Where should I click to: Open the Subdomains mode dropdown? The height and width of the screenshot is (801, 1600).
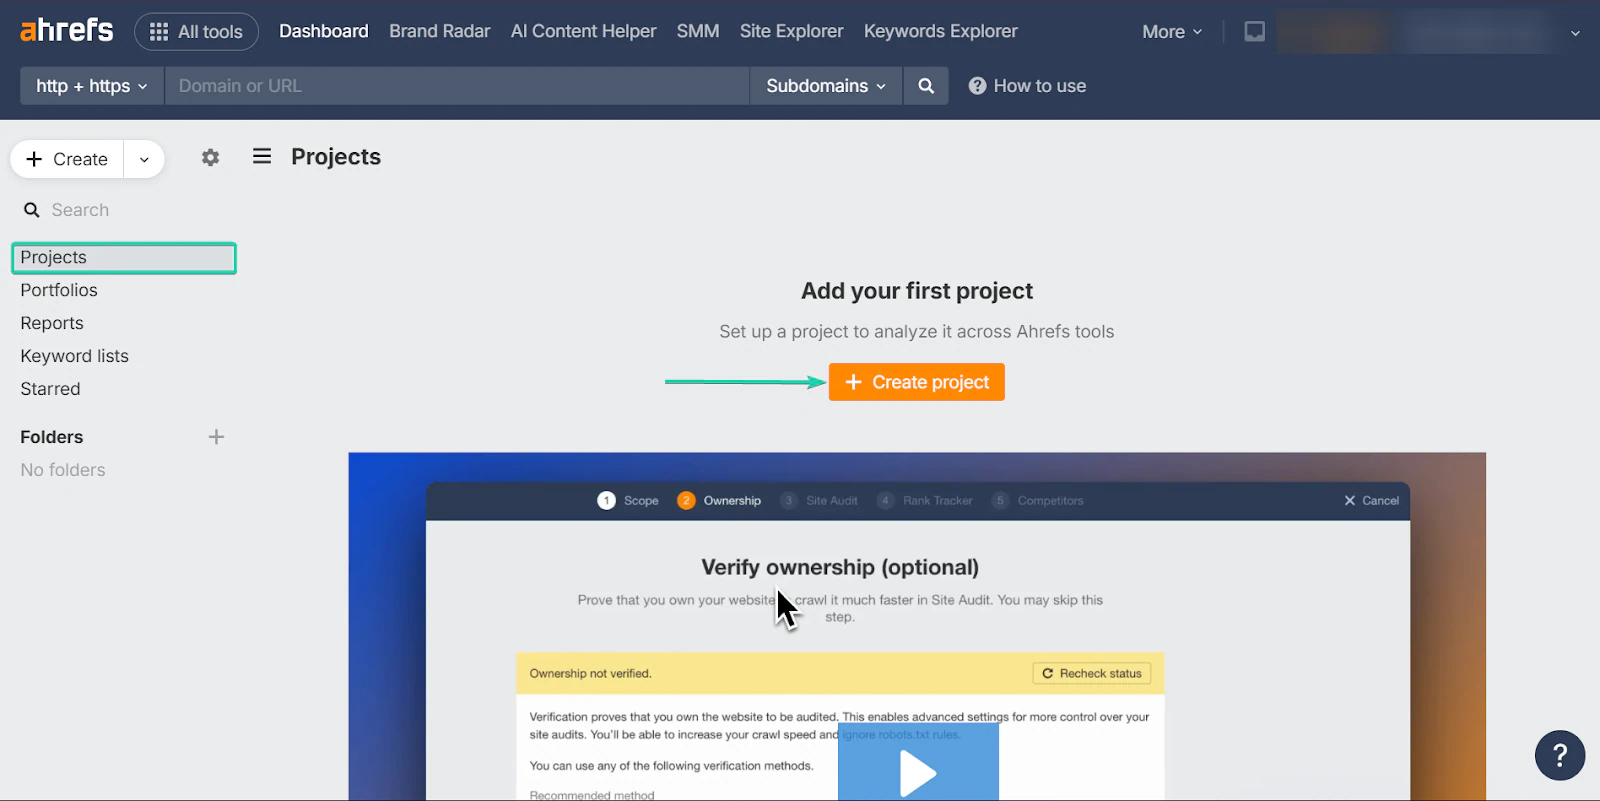point(826,86)
